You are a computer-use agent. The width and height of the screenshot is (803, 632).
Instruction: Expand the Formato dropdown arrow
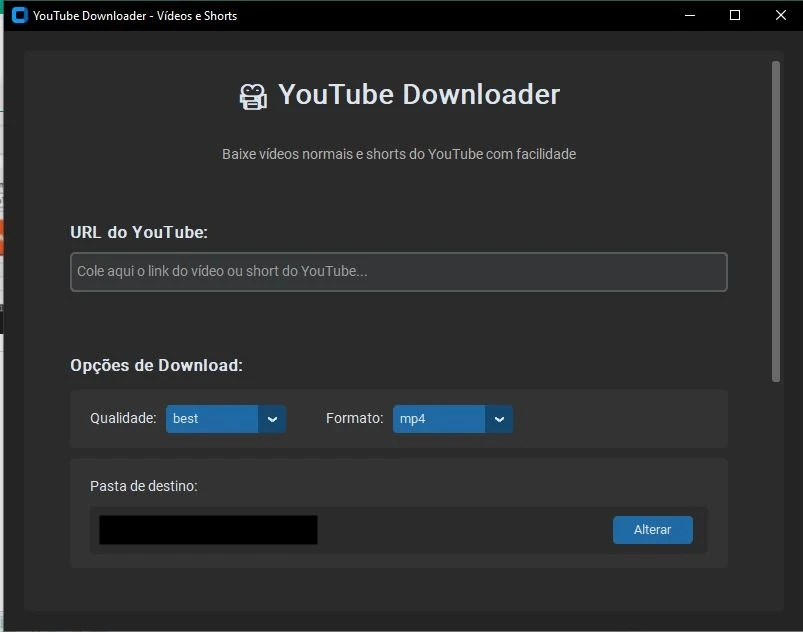pos(499,419)
